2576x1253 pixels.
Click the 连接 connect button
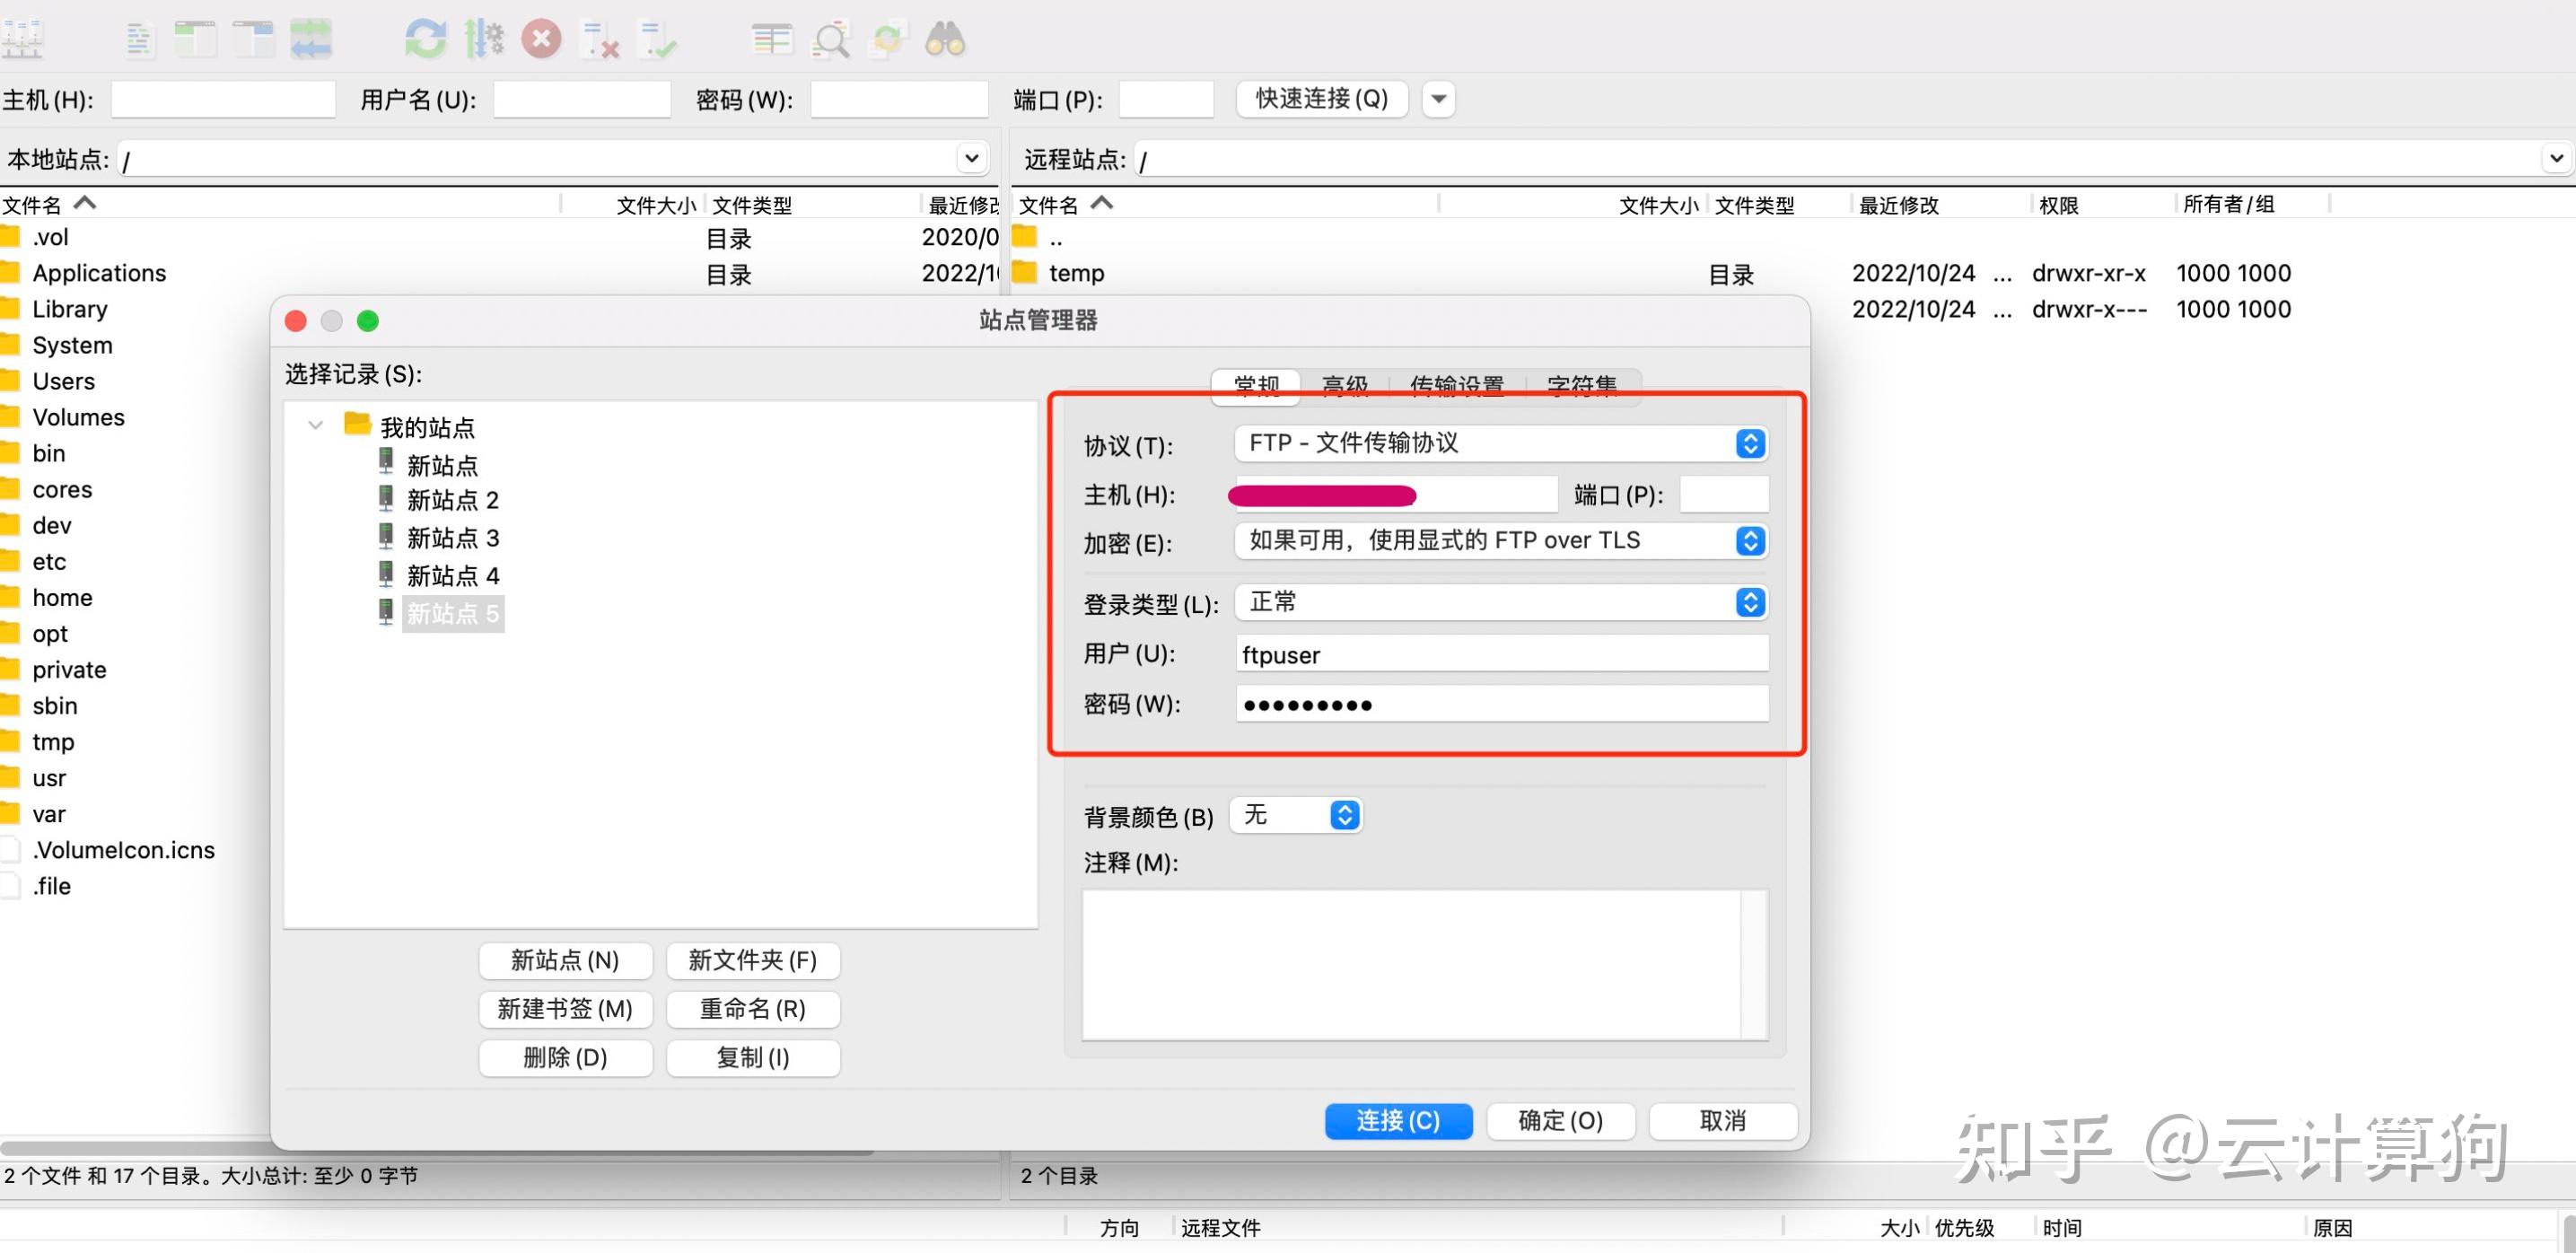[1398, 1121]
